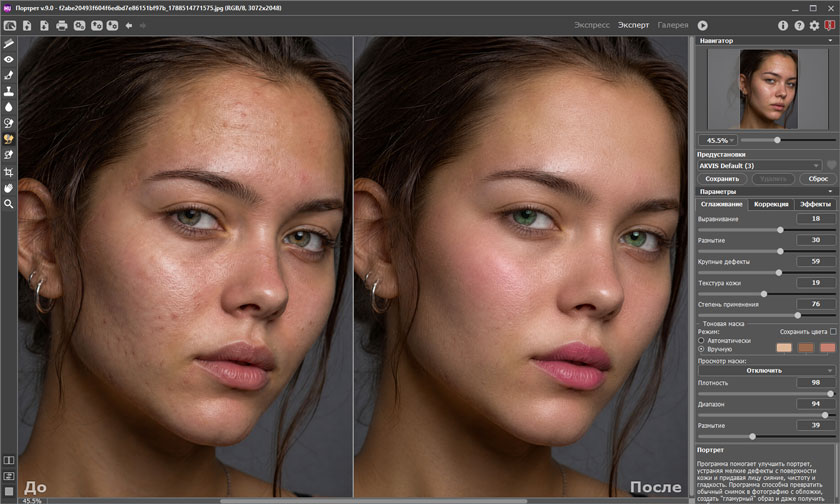This screenshot has height=504, width=840.
Task: Click the horizontal scrollbar under image
Action: point(373,501)
